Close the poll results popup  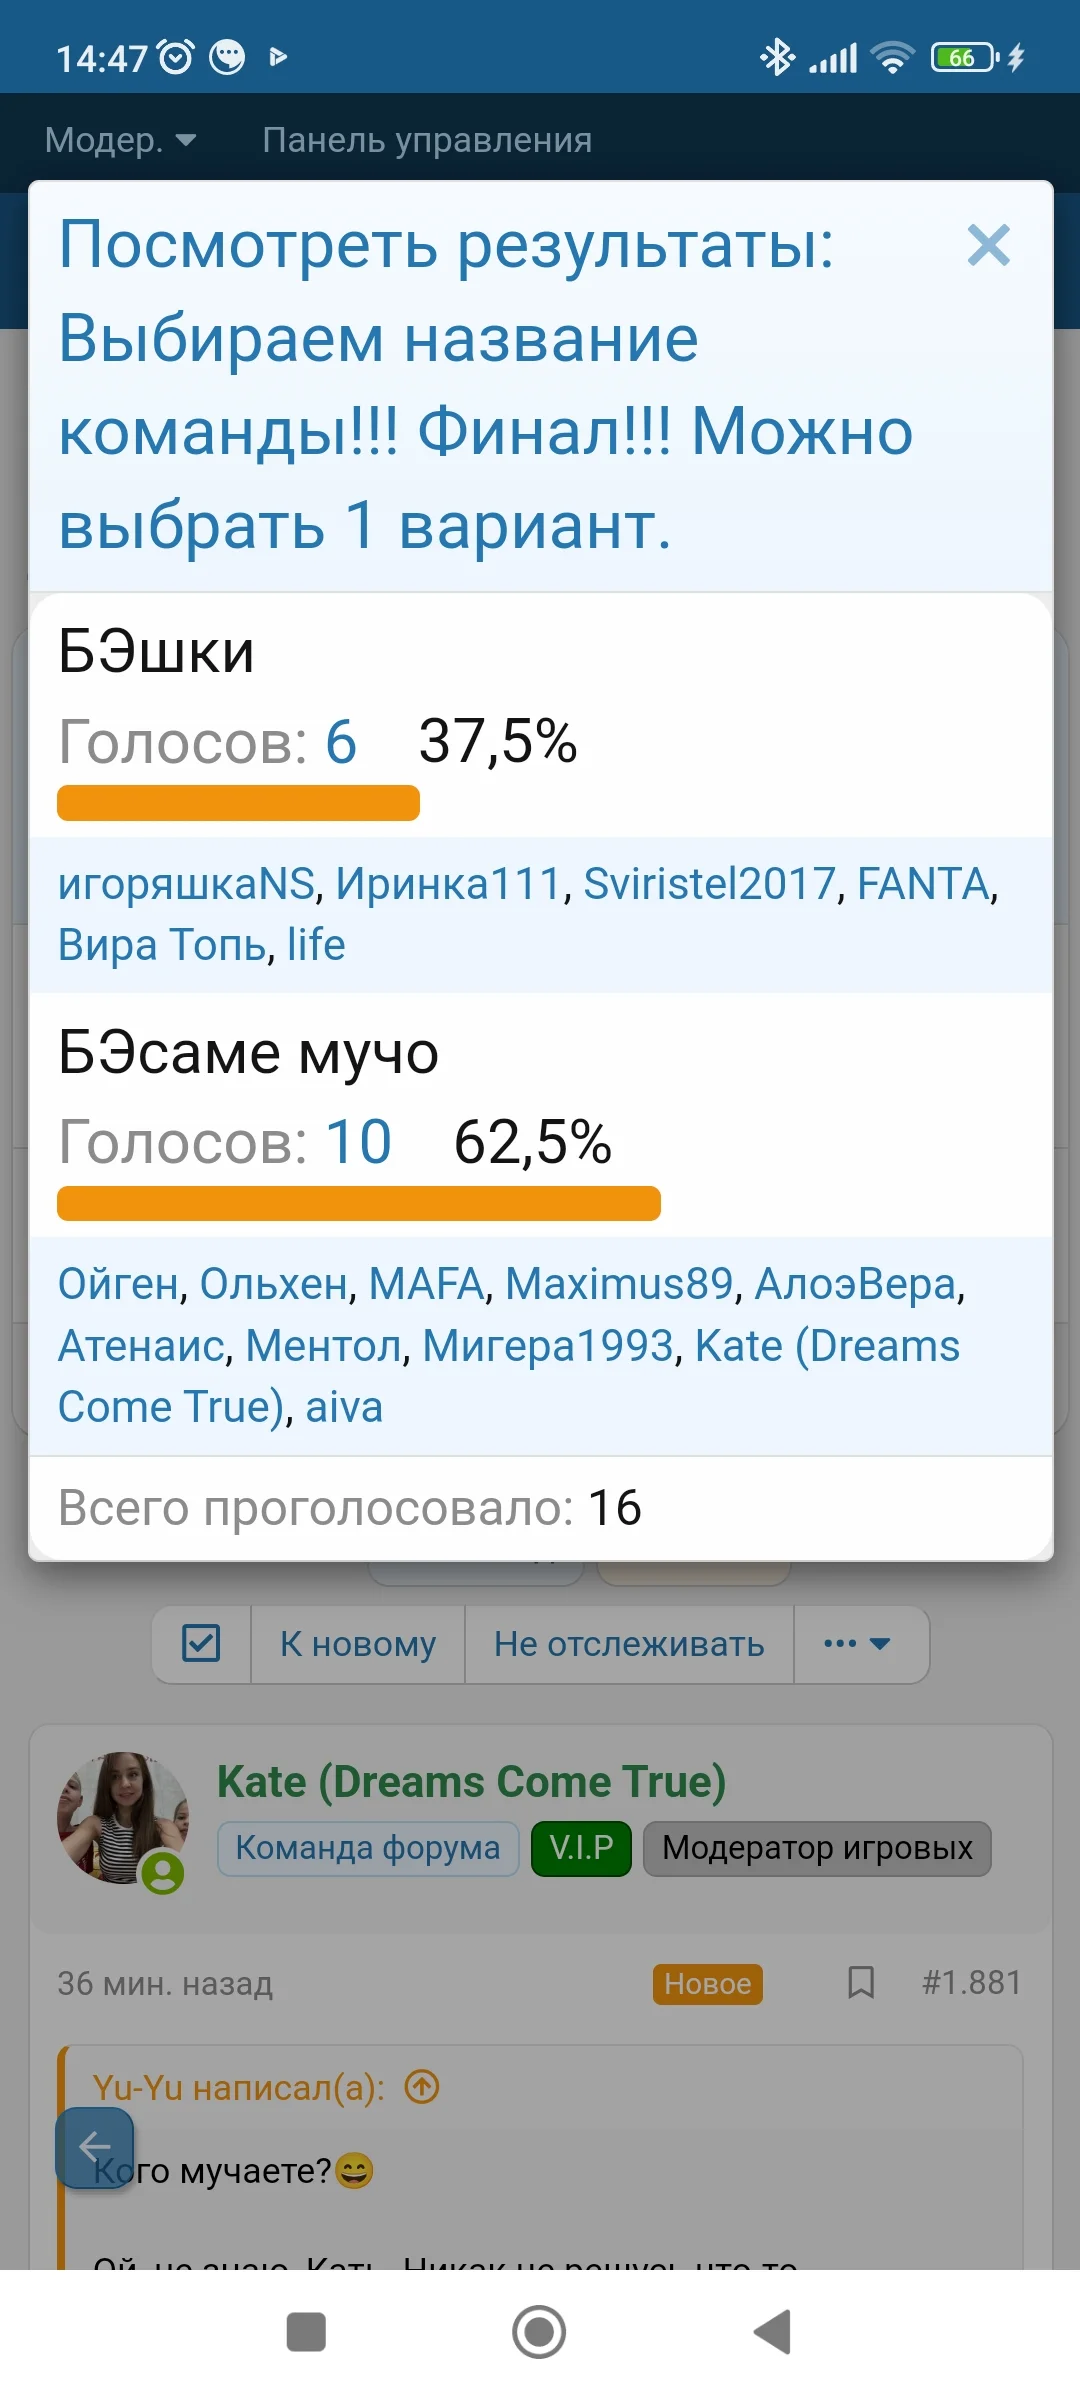pyautogui.click(x=988, y=245)
